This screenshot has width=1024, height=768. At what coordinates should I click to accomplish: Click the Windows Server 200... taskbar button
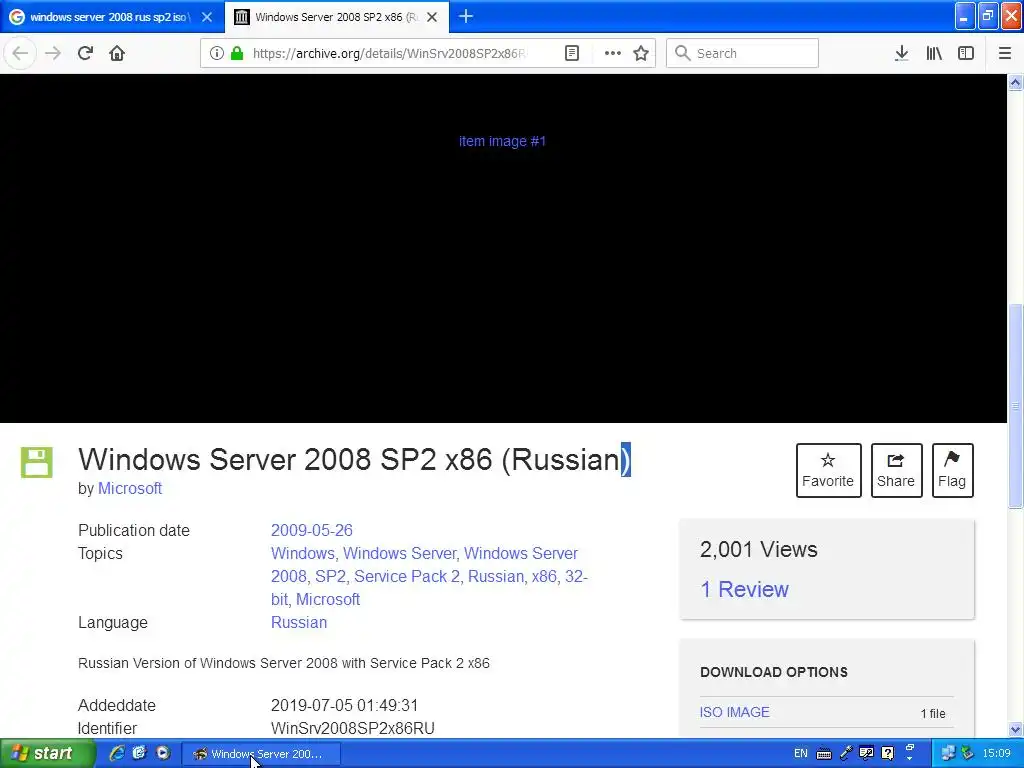coord(261,754)
